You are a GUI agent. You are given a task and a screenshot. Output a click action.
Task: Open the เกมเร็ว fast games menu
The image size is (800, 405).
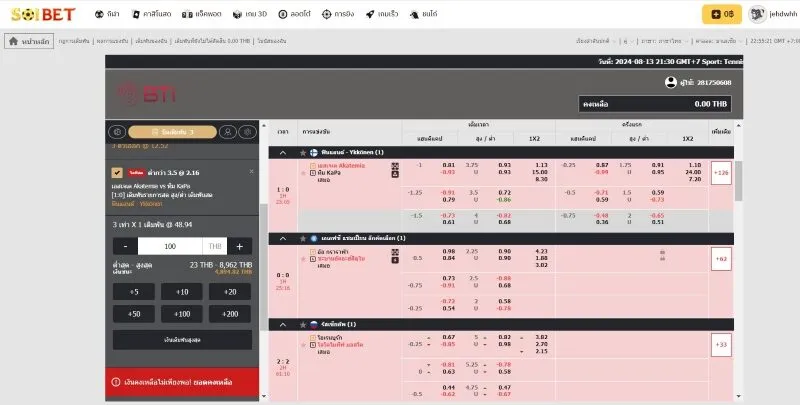382,14
